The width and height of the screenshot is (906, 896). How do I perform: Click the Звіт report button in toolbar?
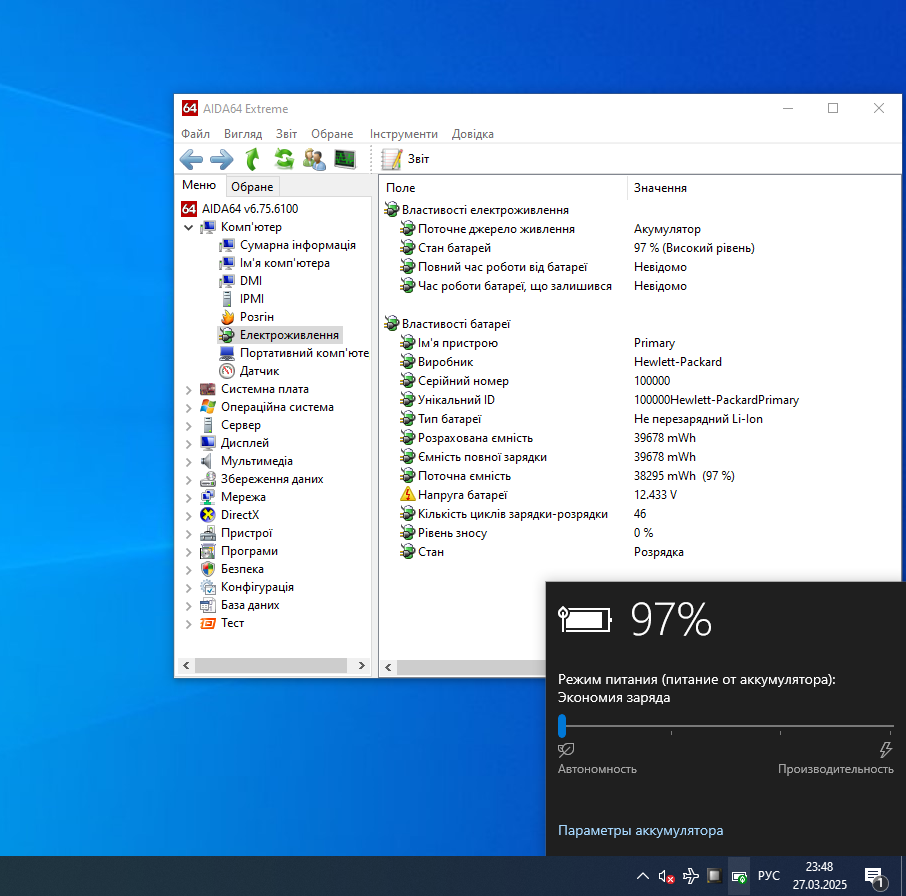tap(406, 159)
